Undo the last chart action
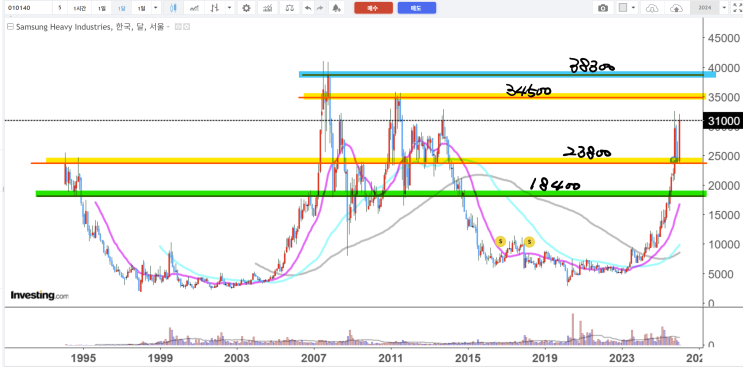The width and height of the screenshot is (743, 367). pos(308,8)
